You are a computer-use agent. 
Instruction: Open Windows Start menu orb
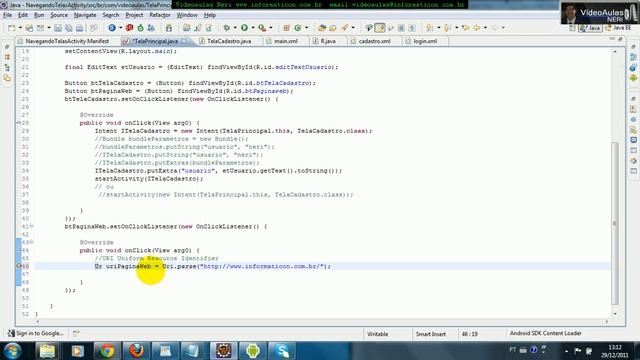click(x=12, y=351)
